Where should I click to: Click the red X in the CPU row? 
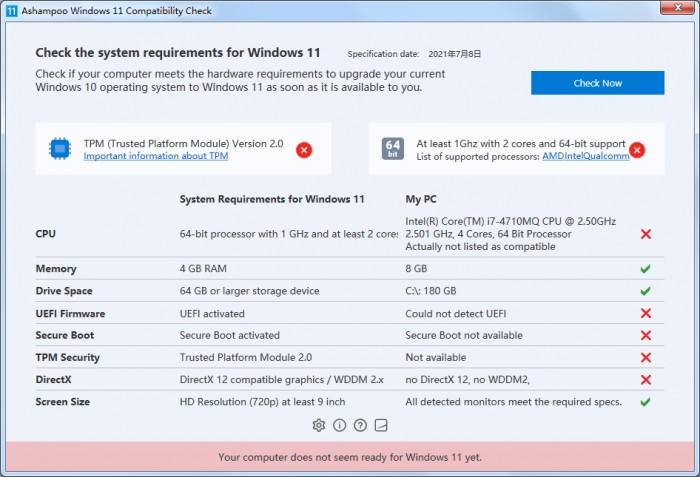pos(646,234)
